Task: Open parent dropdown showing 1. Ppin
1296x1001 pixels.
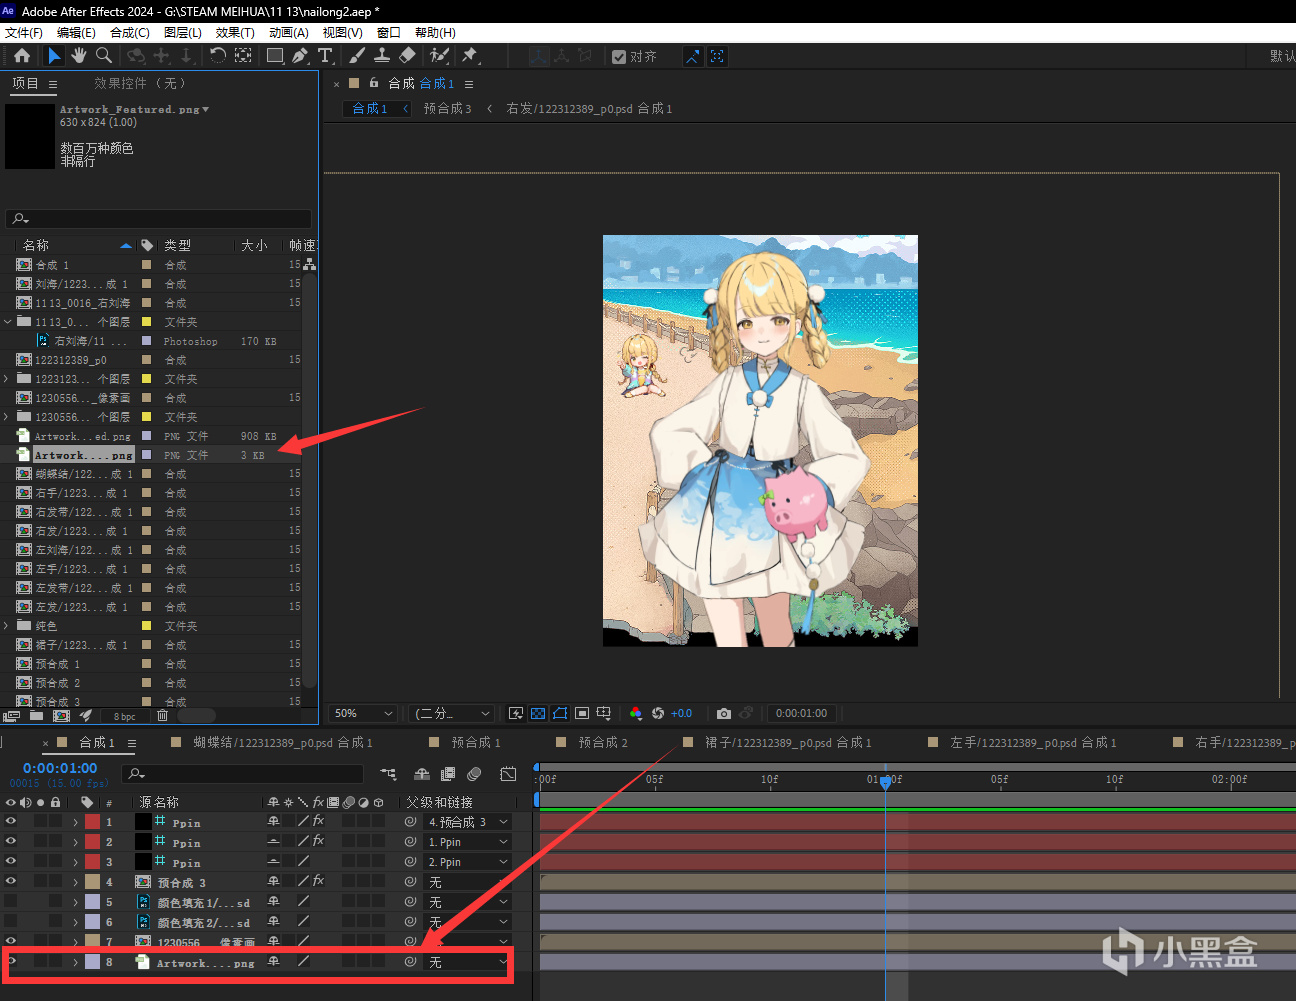Action: (468, 842)
